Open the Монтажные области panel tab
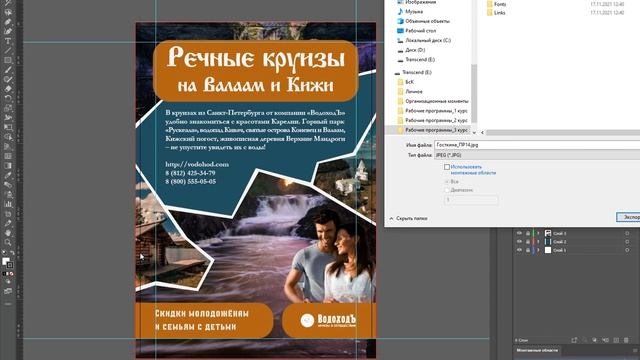Viewport: 640px width, 360px height. 537,350
